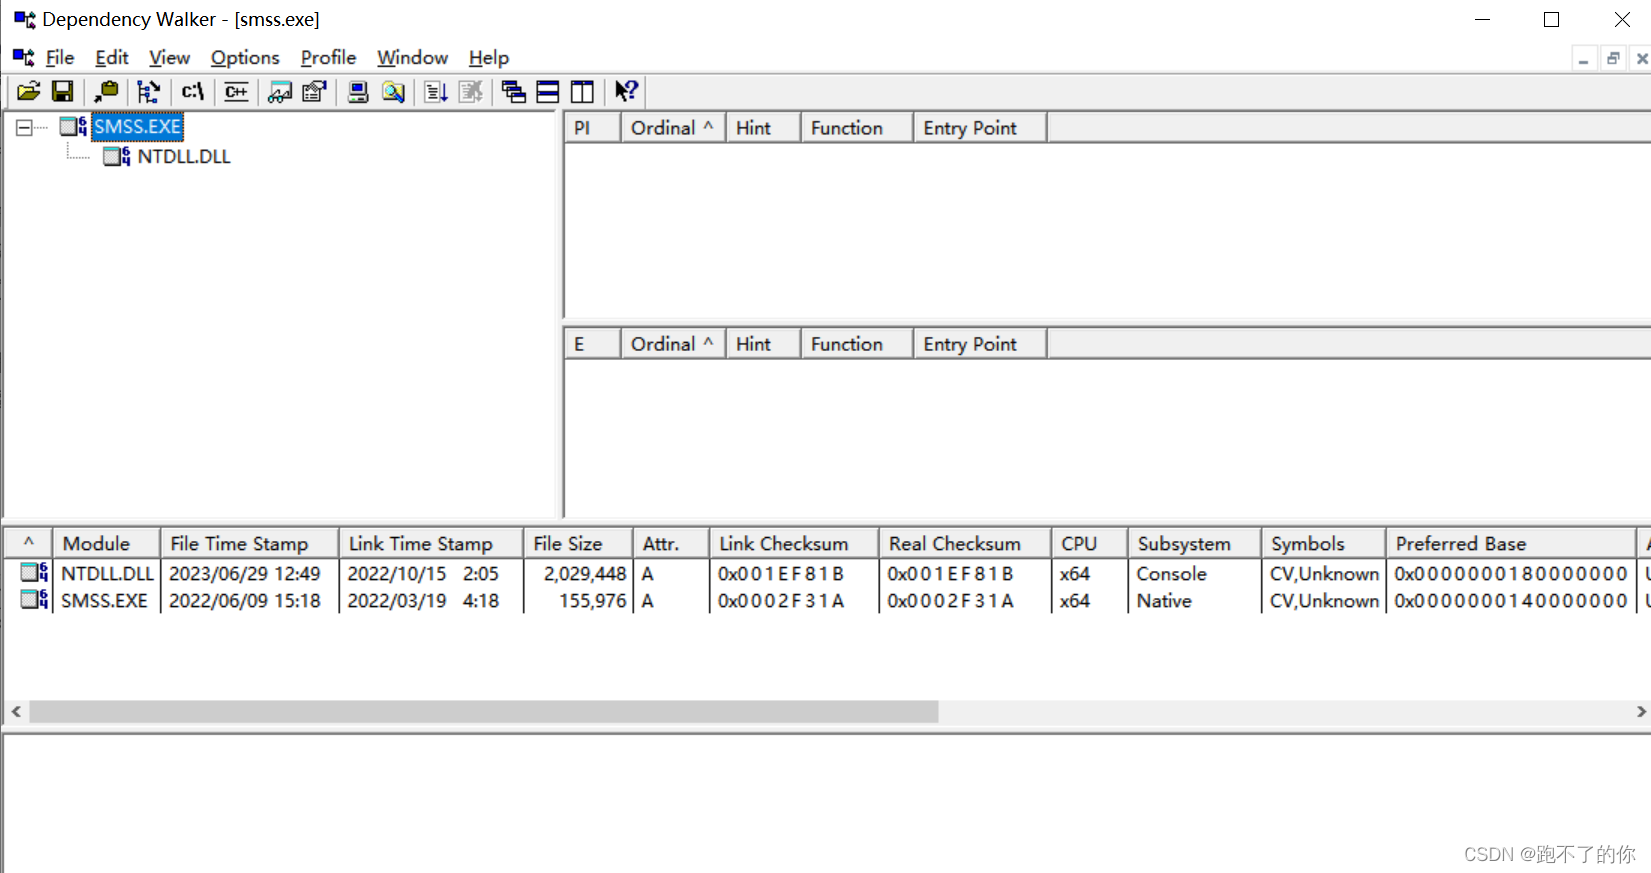Open the Options menu
The image size is (1651, 873).
pos(245,57)
